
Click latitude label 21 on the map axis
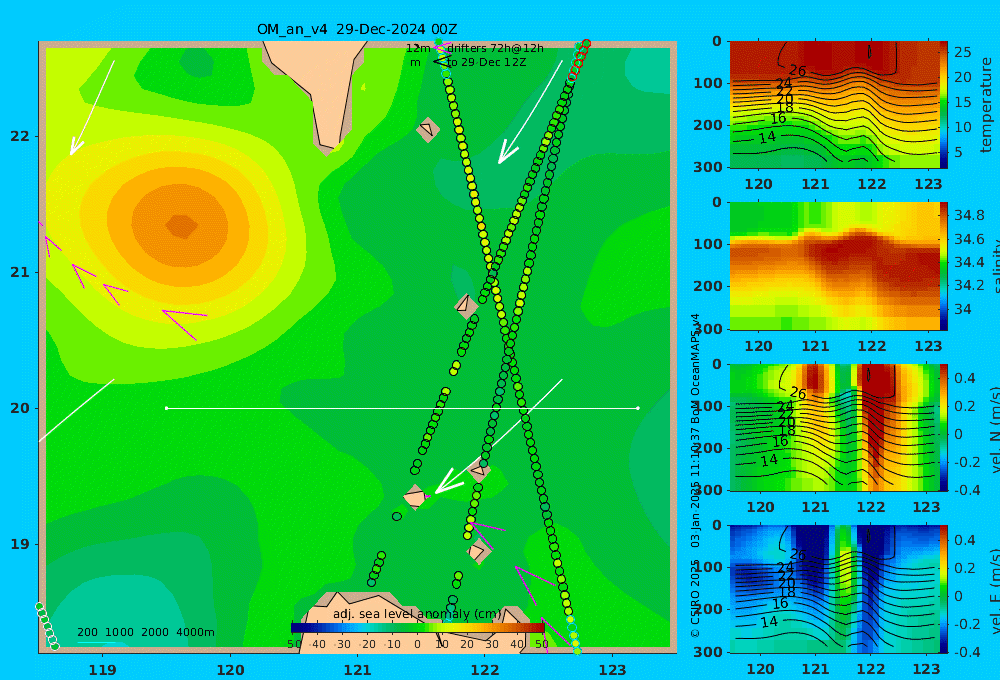coord(20,272)
